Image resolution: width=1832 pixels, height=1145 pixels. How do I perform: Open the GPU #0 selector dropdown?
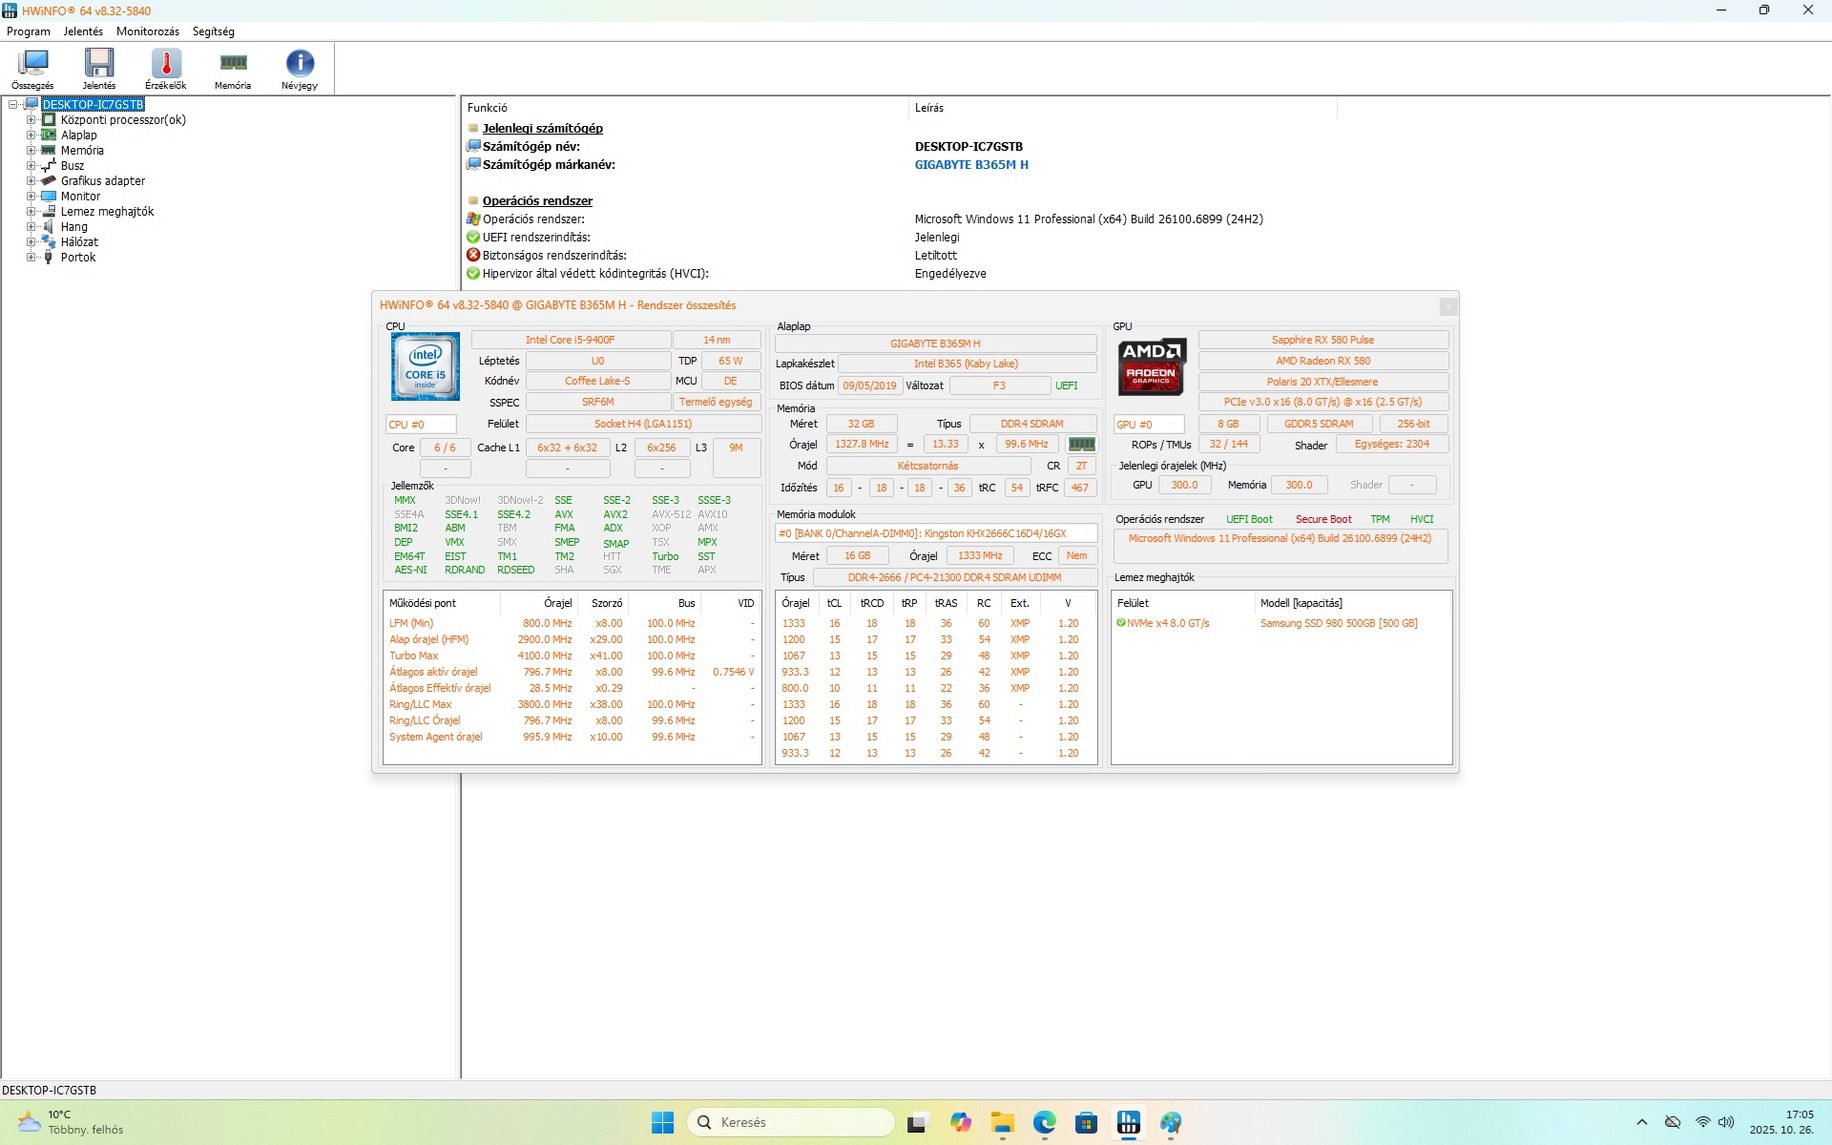pyautogui.click(x=1149, y=424)
